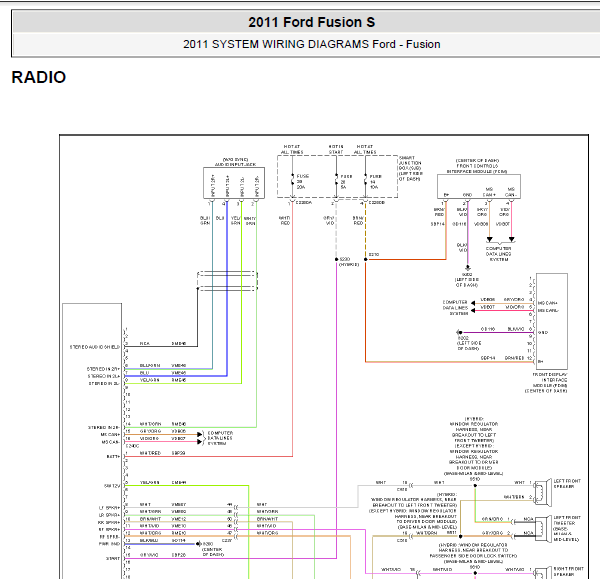
Task: Click the 'LEFT FRONT TWEETER' label
Action: [567, 528]
